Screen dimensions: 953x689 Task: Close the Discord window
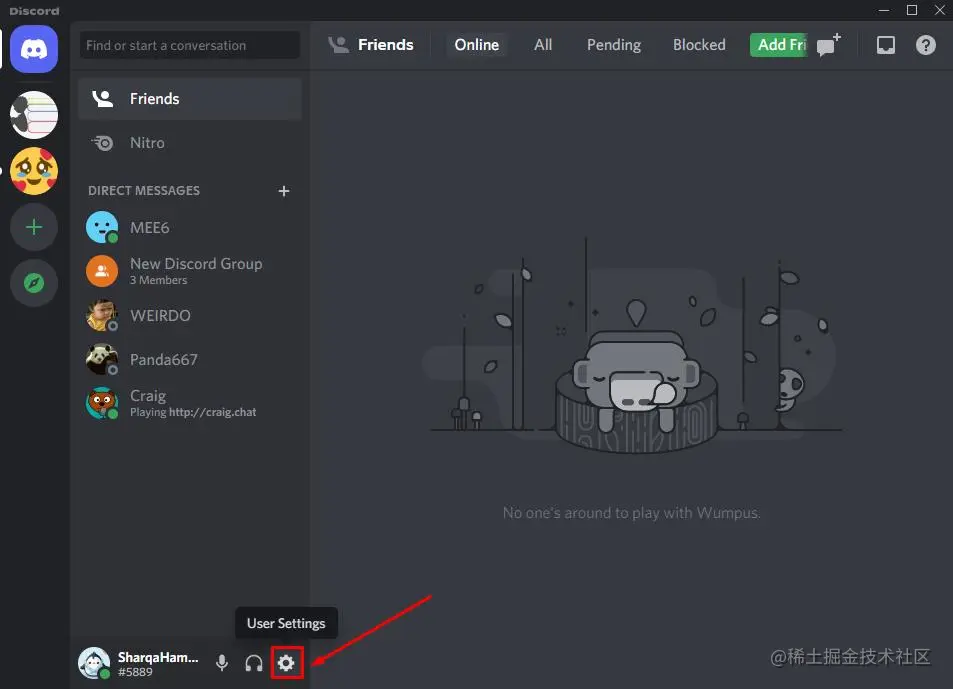point(940,10)
